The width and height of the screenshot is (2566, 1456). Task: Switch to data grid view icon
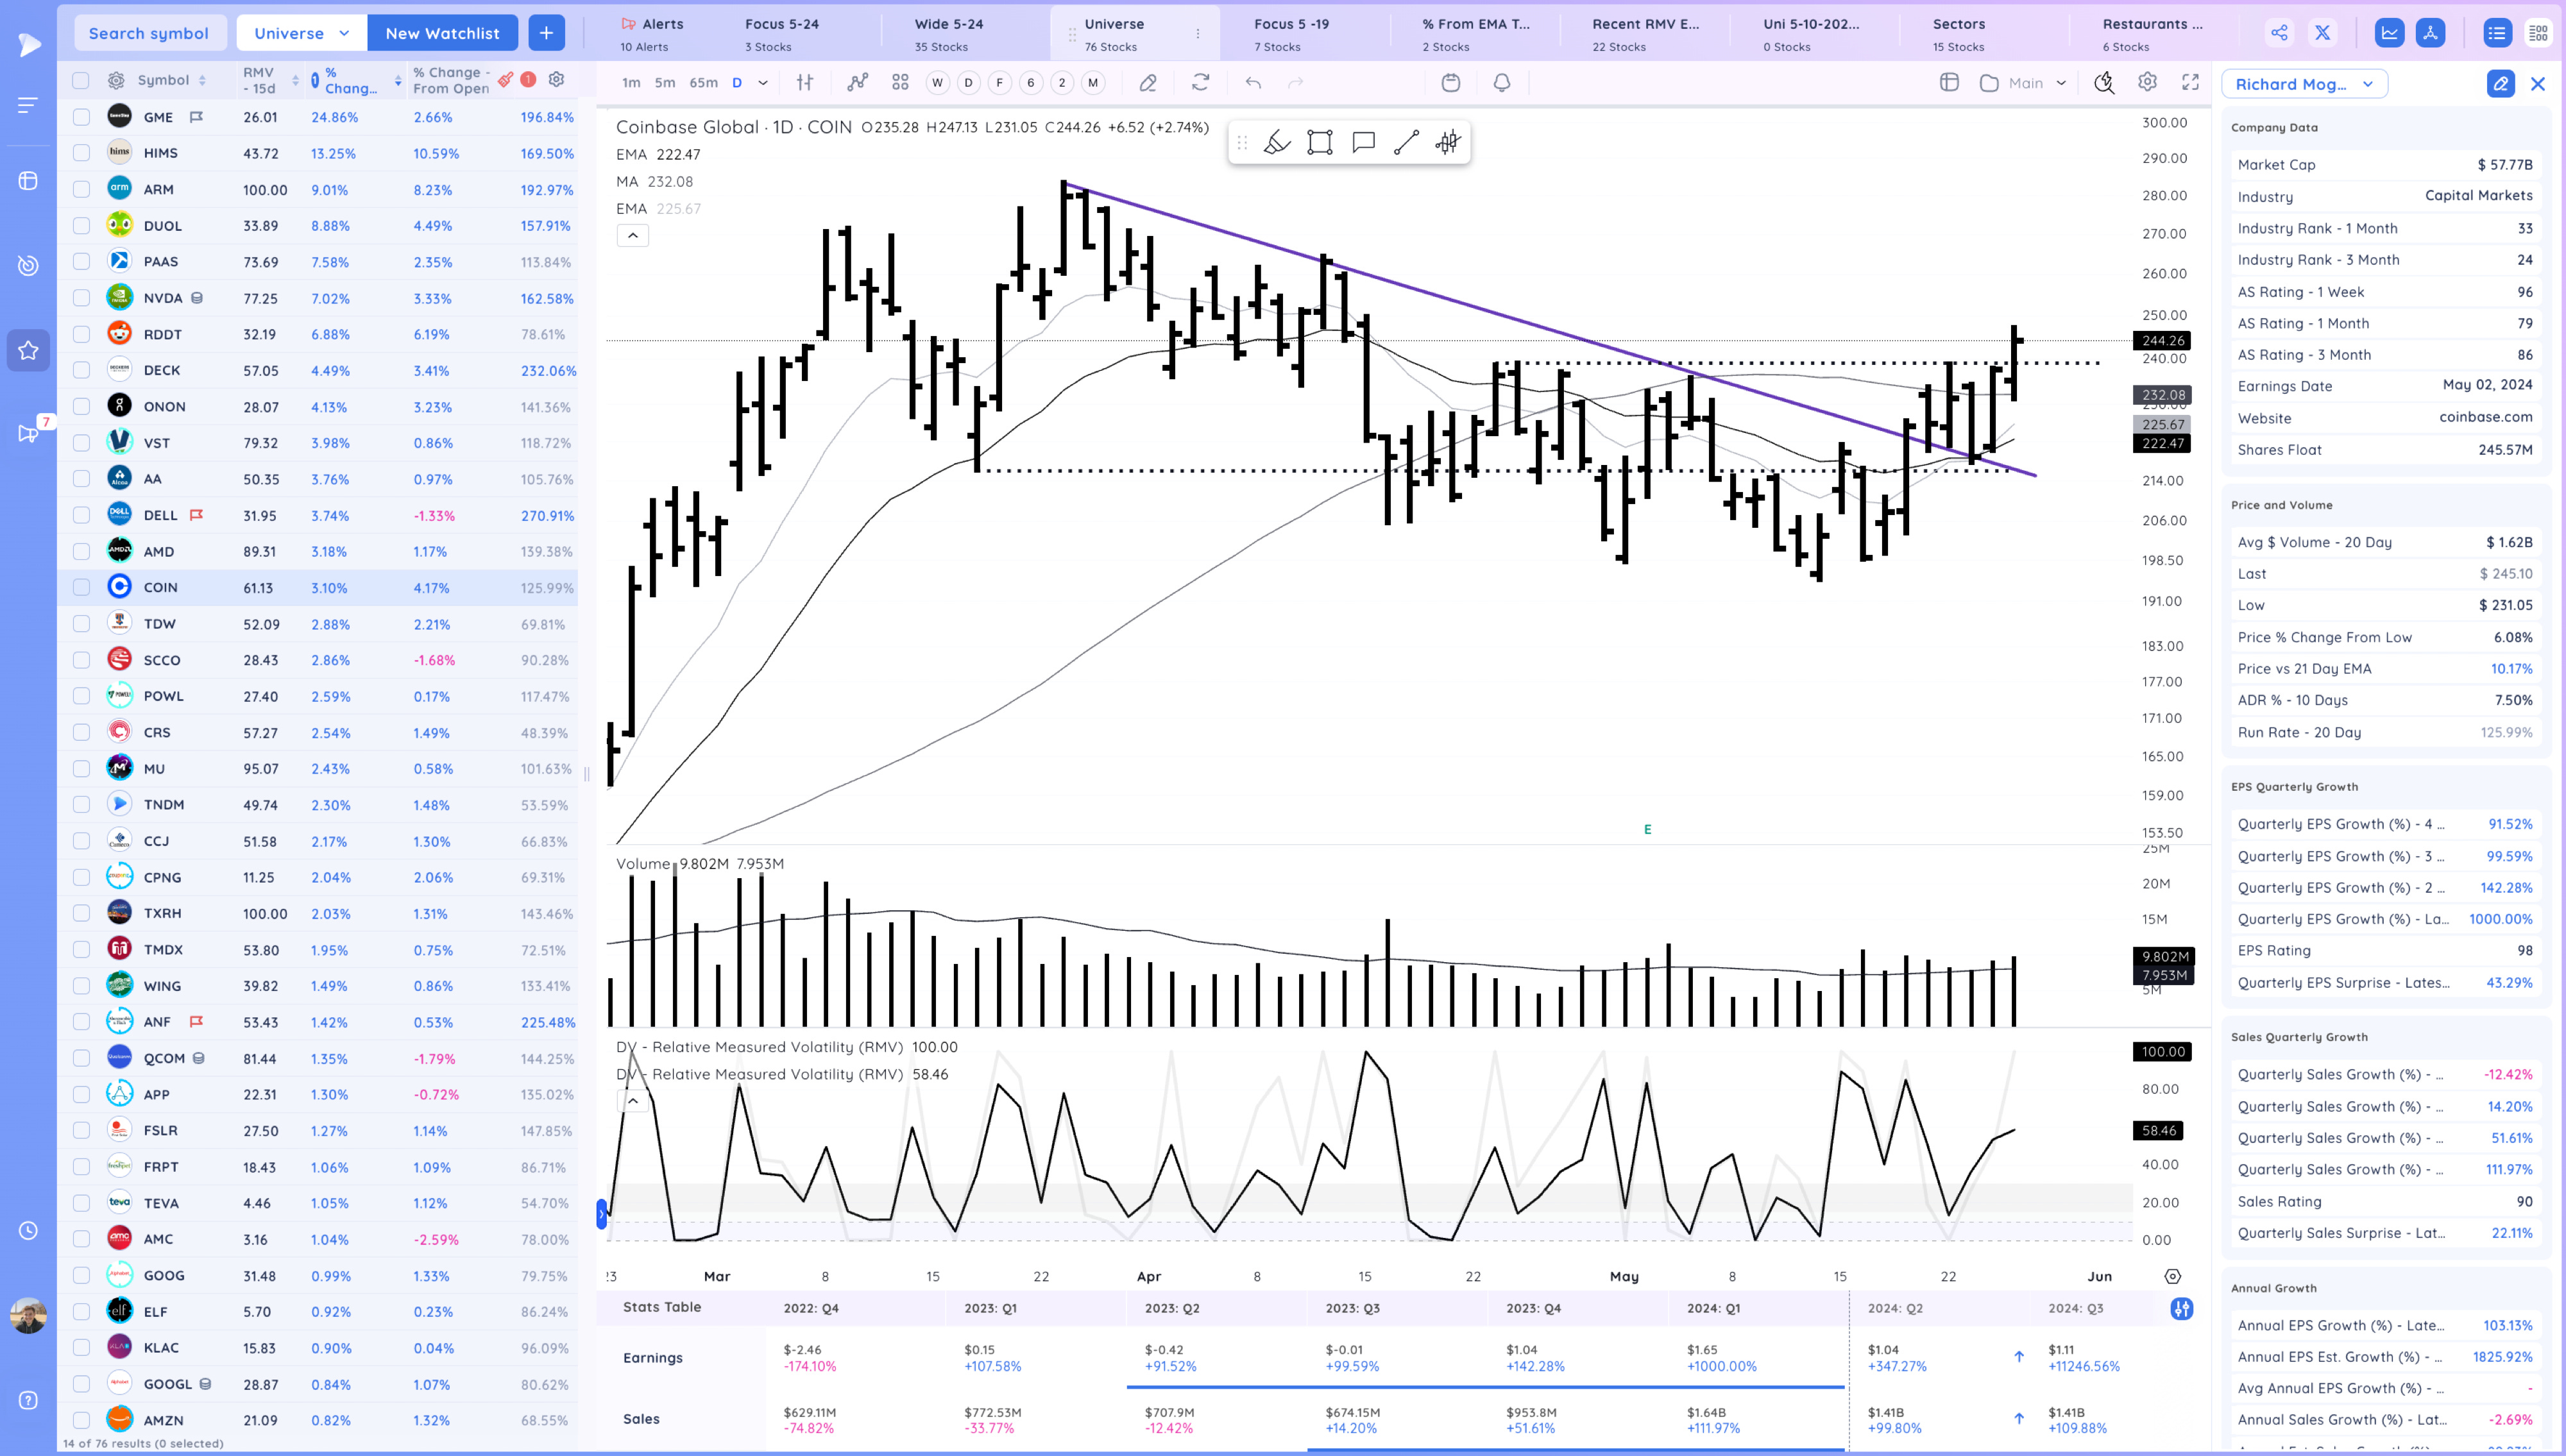tap(2538, 33)
